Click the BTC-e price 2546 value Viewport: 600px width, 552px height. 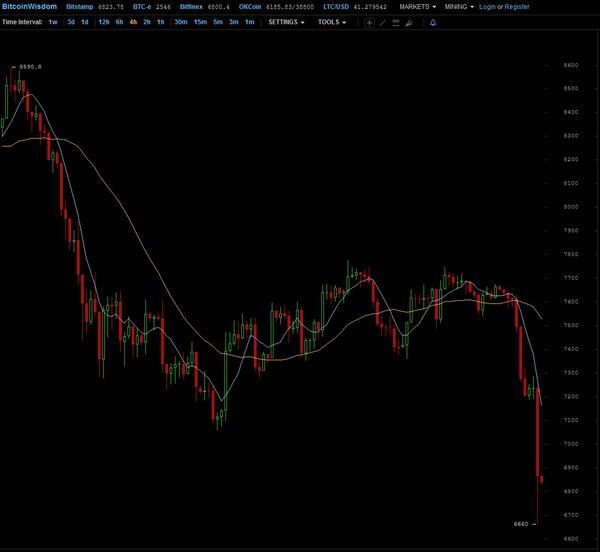point(163,7)
